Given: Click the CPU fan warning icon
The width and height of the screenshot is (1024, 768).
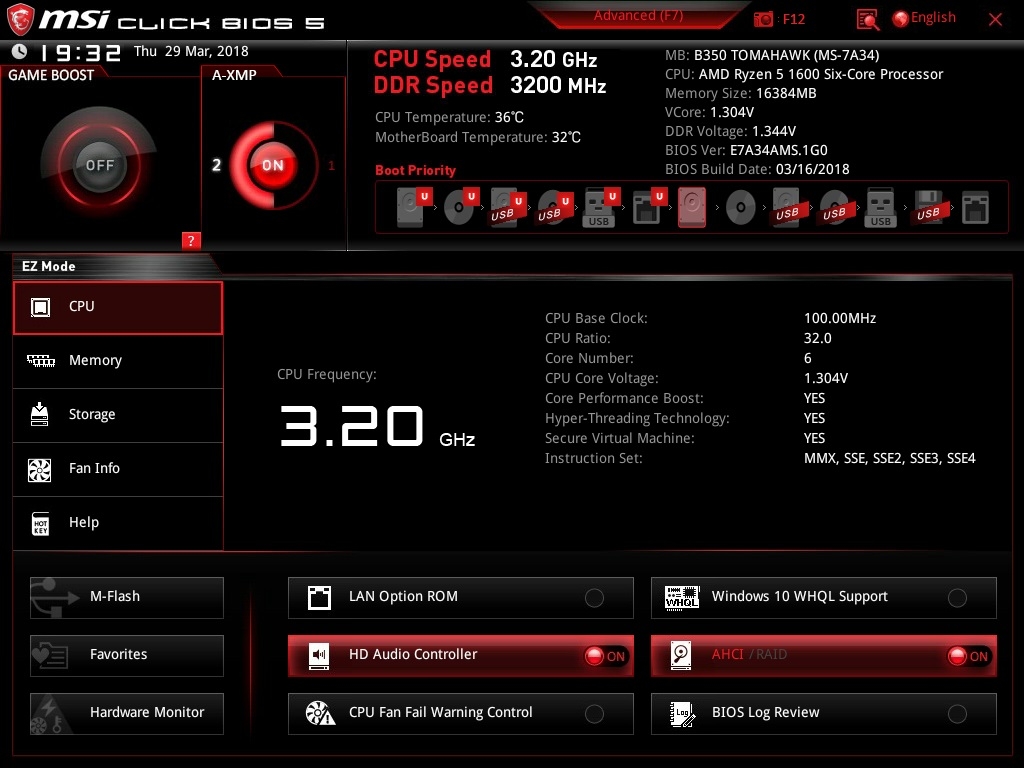Looking at the screenshot, I should tap(320, 713).
